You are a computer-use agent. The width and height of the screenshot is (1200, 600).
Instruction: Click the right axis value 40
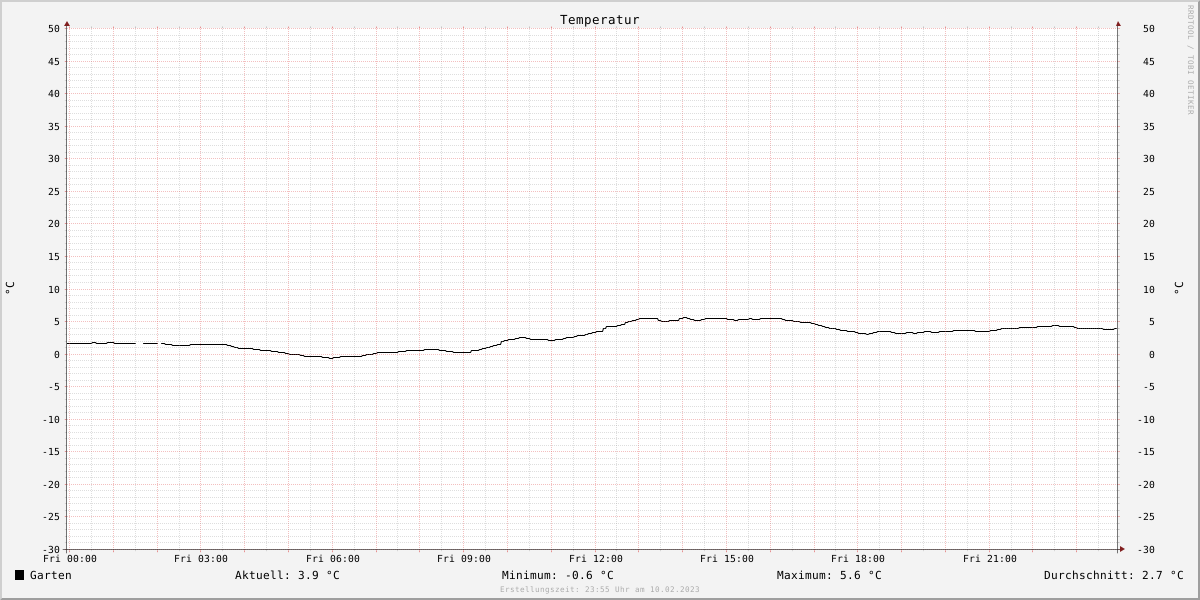point(1149,94)
